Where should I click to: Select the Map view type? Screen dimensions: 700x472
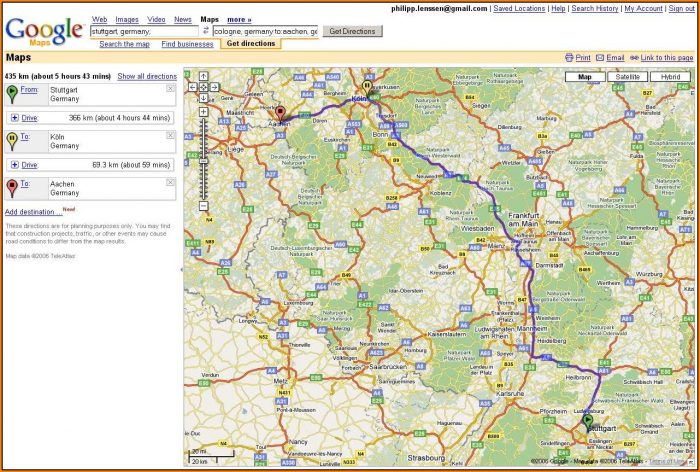[x=585, y=76]
